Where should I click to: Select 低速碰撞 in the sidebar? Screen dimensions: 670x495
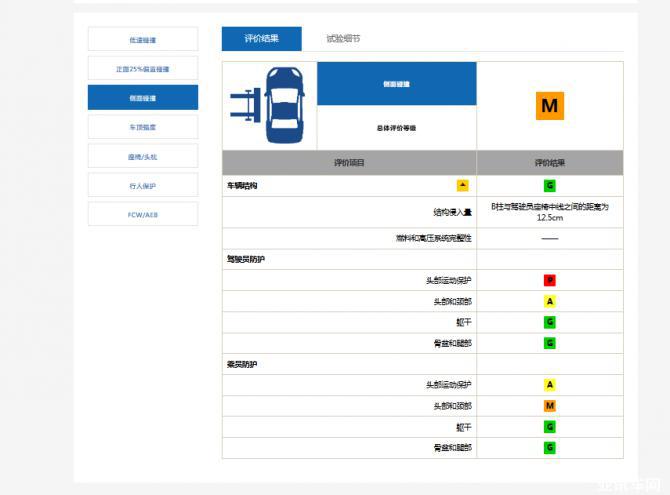pyautogui.click(x=143, y=40)
